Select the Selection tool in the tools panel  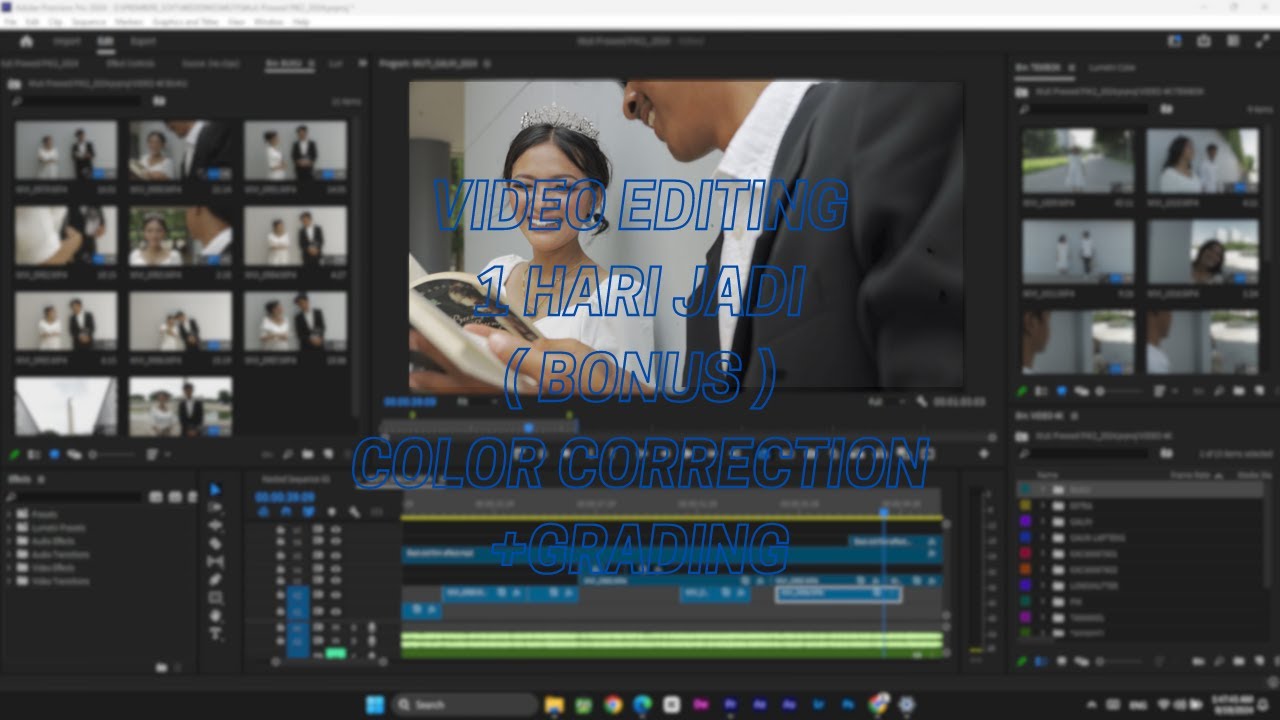click(215, 490)
